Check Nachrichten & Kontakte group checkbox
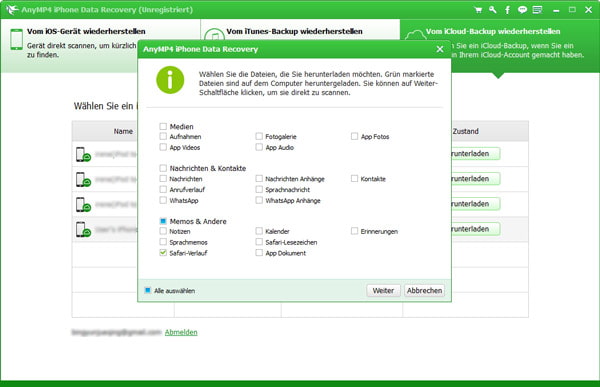600x387 pixels. click(163, 168)
